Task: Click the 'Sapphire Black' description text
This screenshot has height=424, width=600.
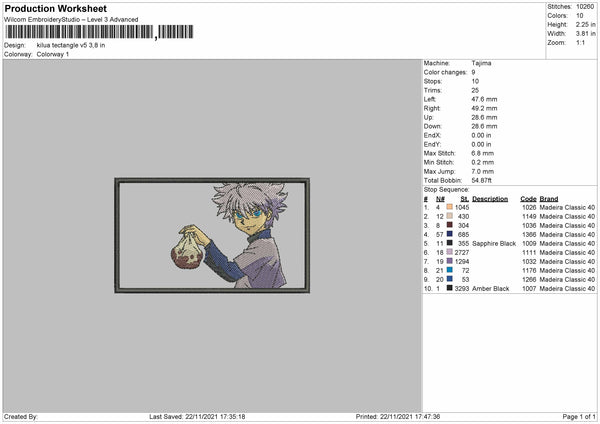Action: point(494,243)
